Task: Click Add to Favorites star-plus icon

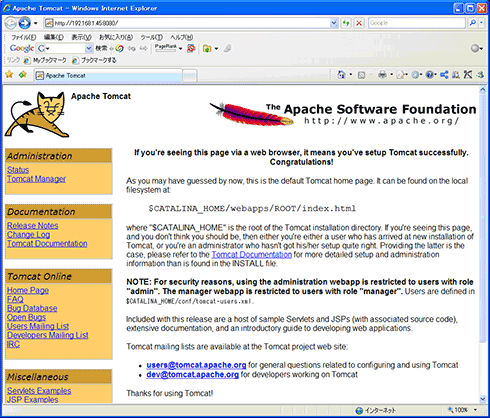Action: (x=23, y=74)
